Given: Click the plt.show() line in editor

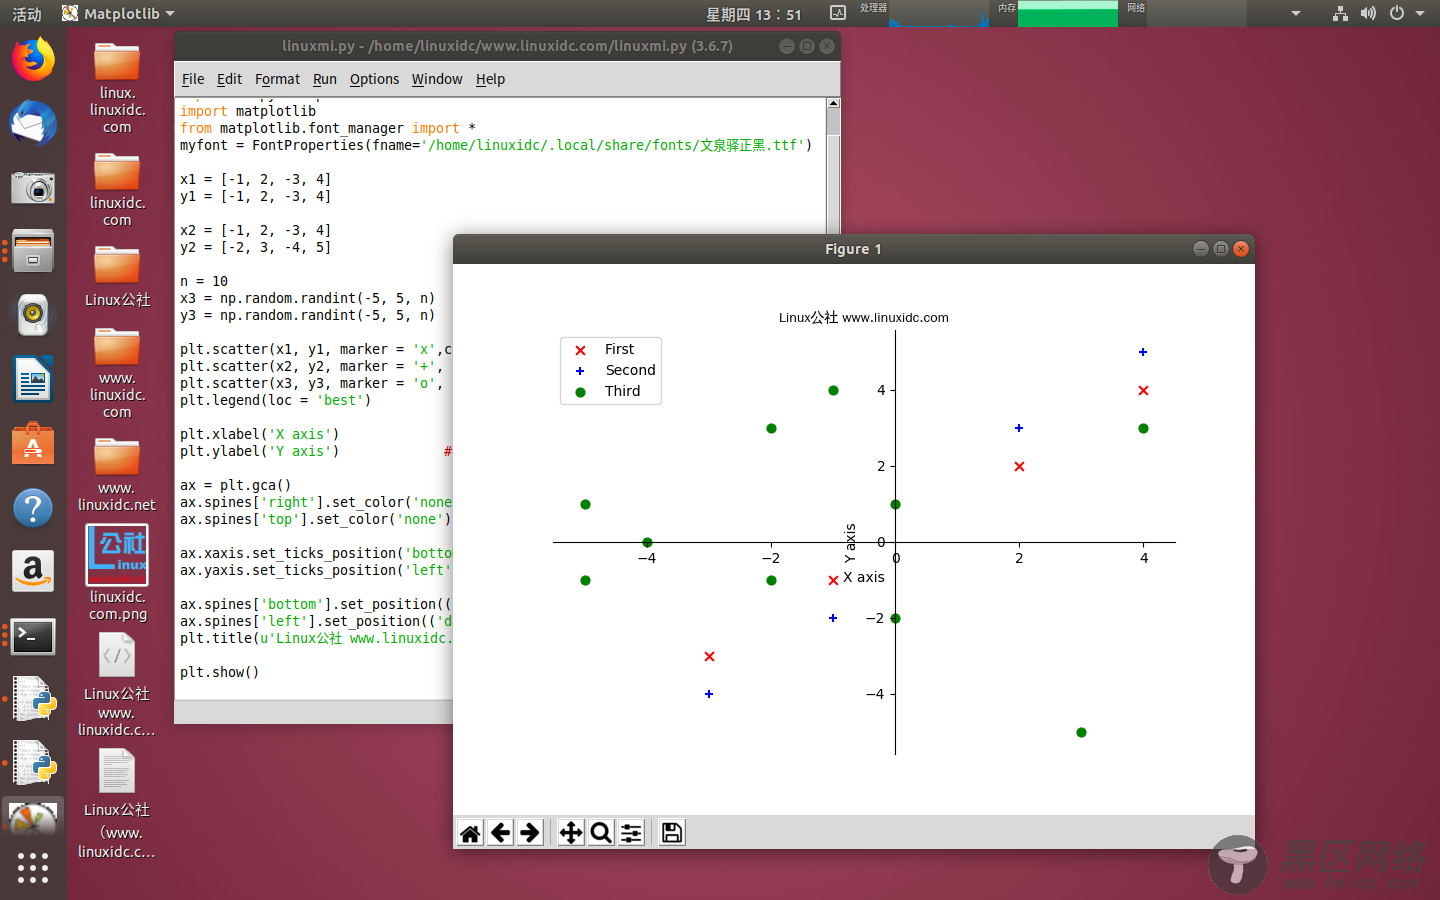Looking at the screenshot, I should [220, 672].
